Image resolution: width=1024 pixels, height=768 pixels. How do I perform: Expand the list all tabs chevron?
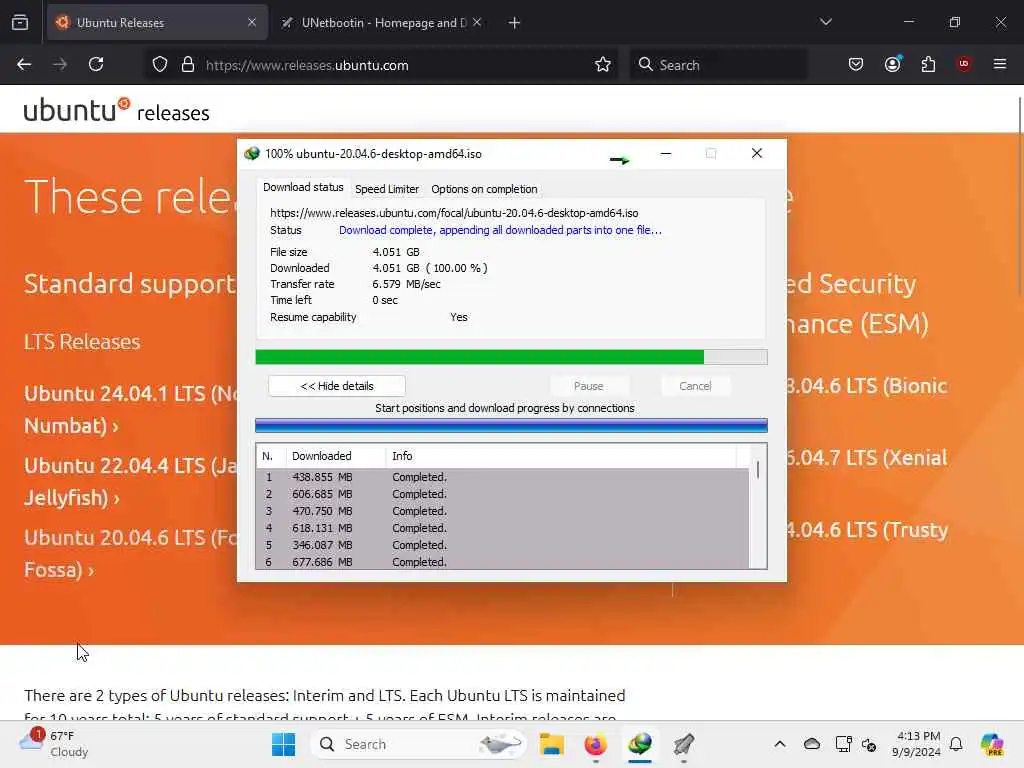pos(825,22)
